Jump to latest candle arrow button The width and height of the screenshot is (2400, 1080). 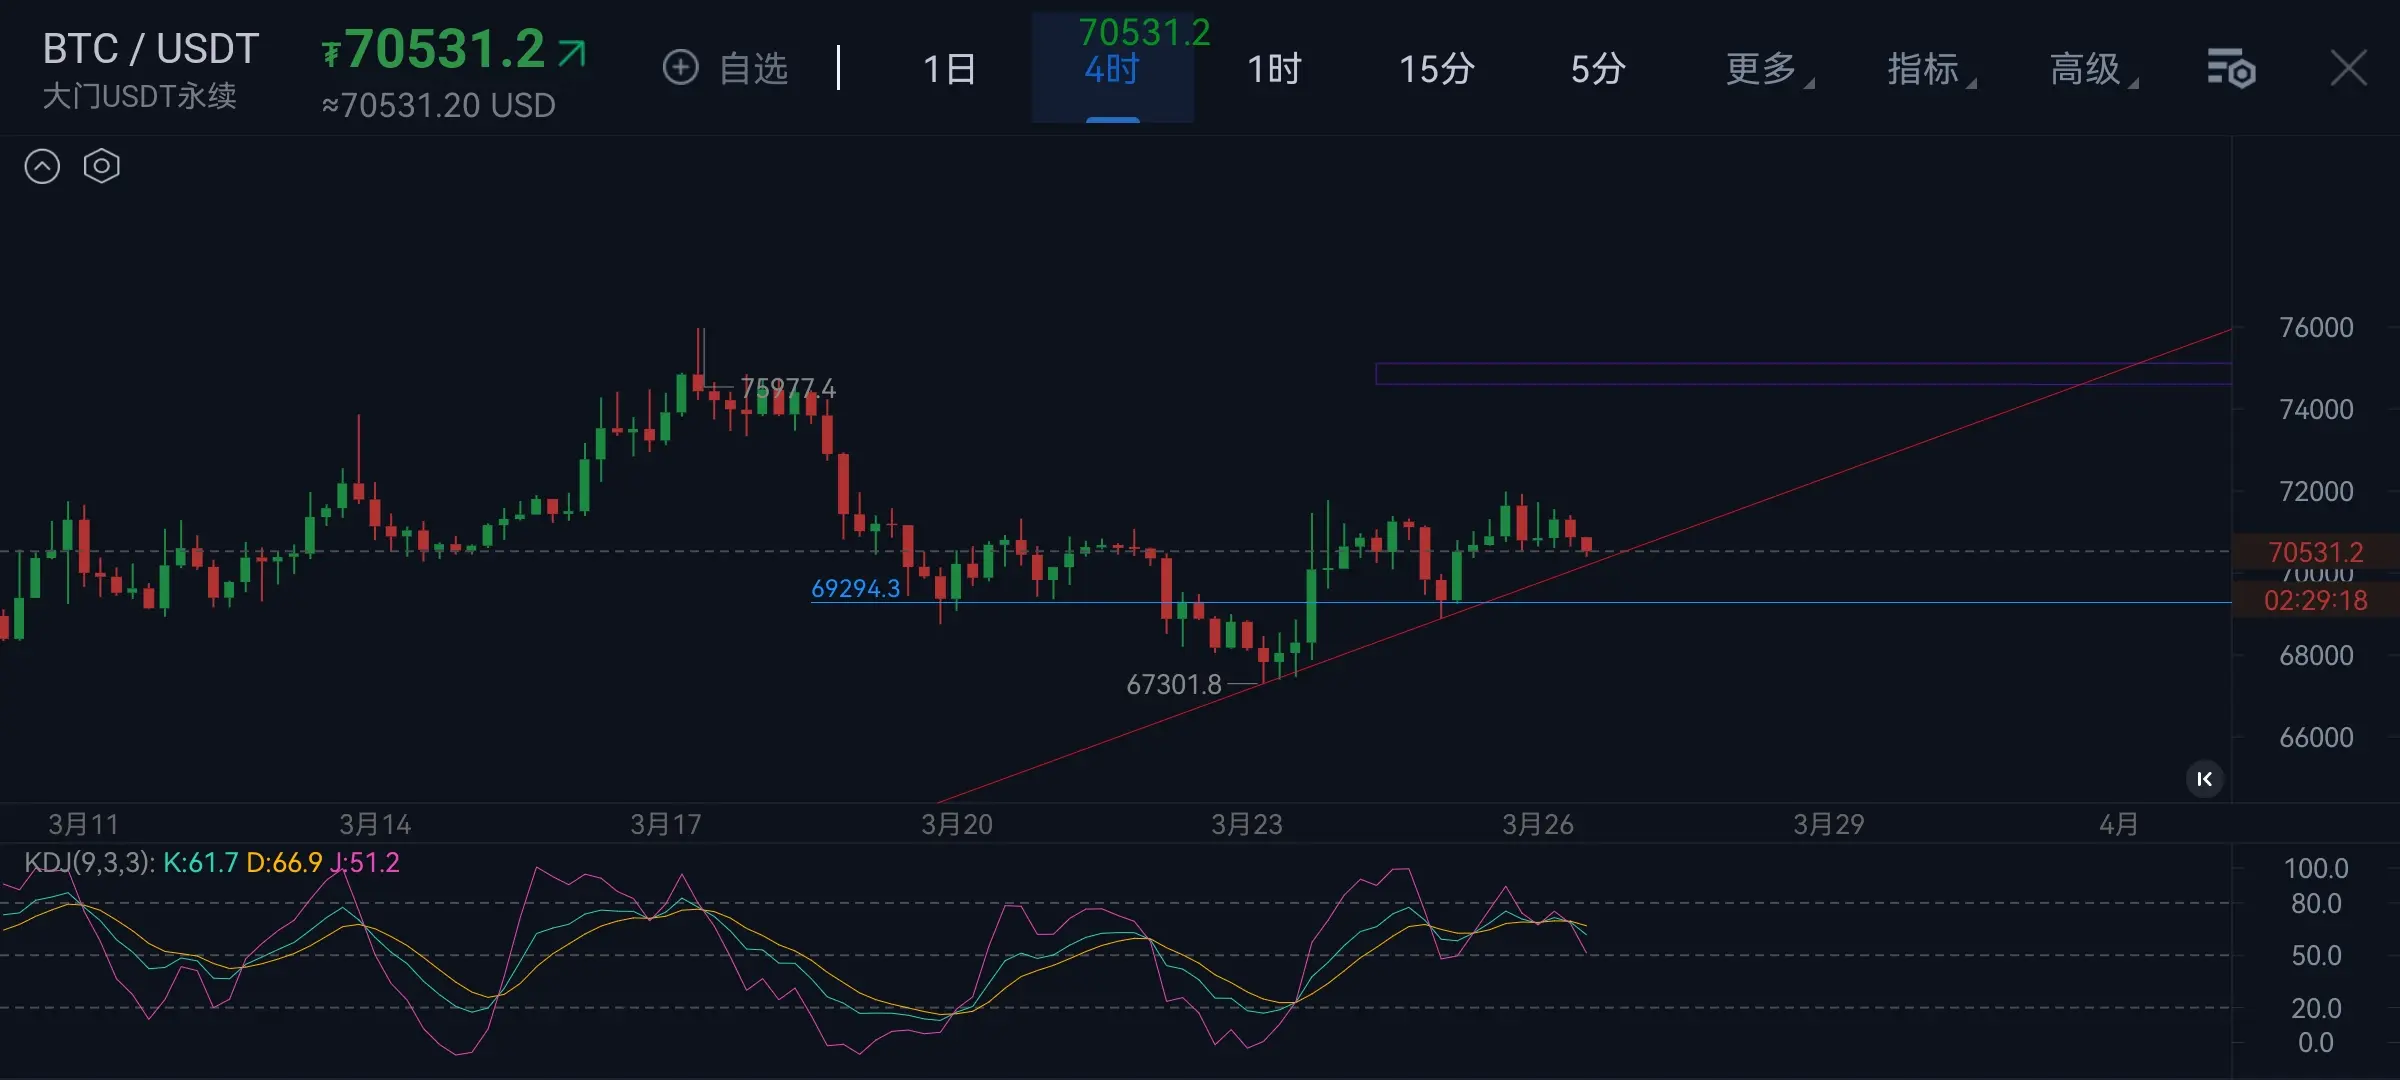(2204, 779)
